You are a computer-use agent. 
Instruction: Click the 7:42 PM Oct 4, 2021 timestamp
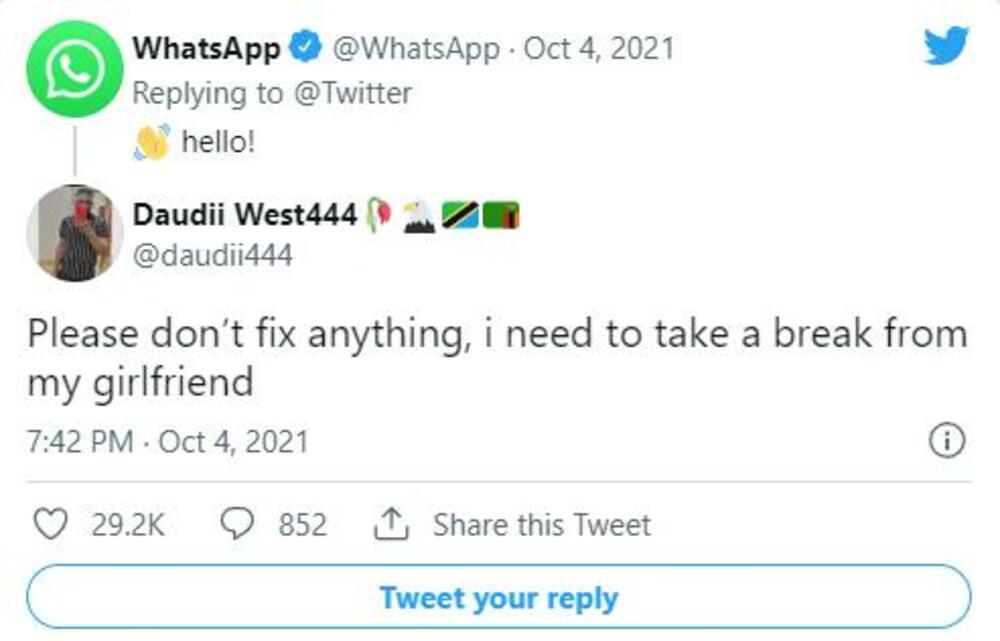(x=168, y=441)
